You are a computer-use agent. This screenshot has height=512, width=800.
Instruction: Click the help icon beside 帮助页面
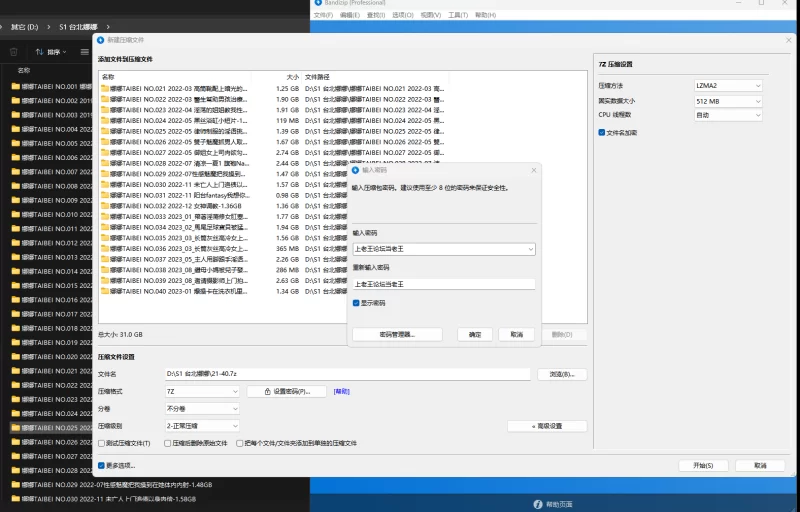click(538, 504)
